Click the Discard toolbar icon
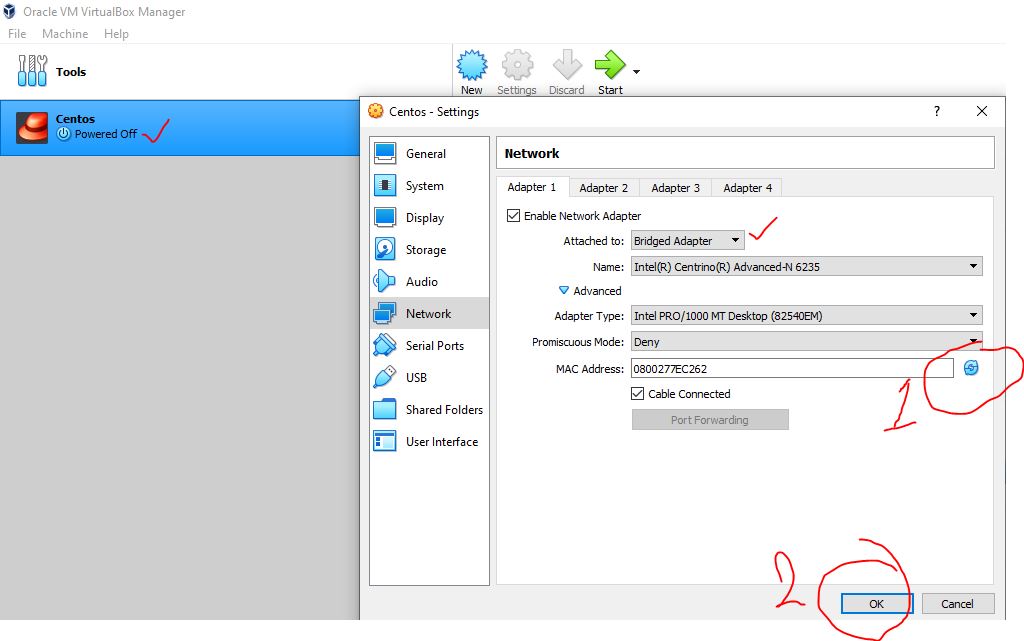Image resolution: width=1024 pixels, height=641 pixels. point(567,65)
